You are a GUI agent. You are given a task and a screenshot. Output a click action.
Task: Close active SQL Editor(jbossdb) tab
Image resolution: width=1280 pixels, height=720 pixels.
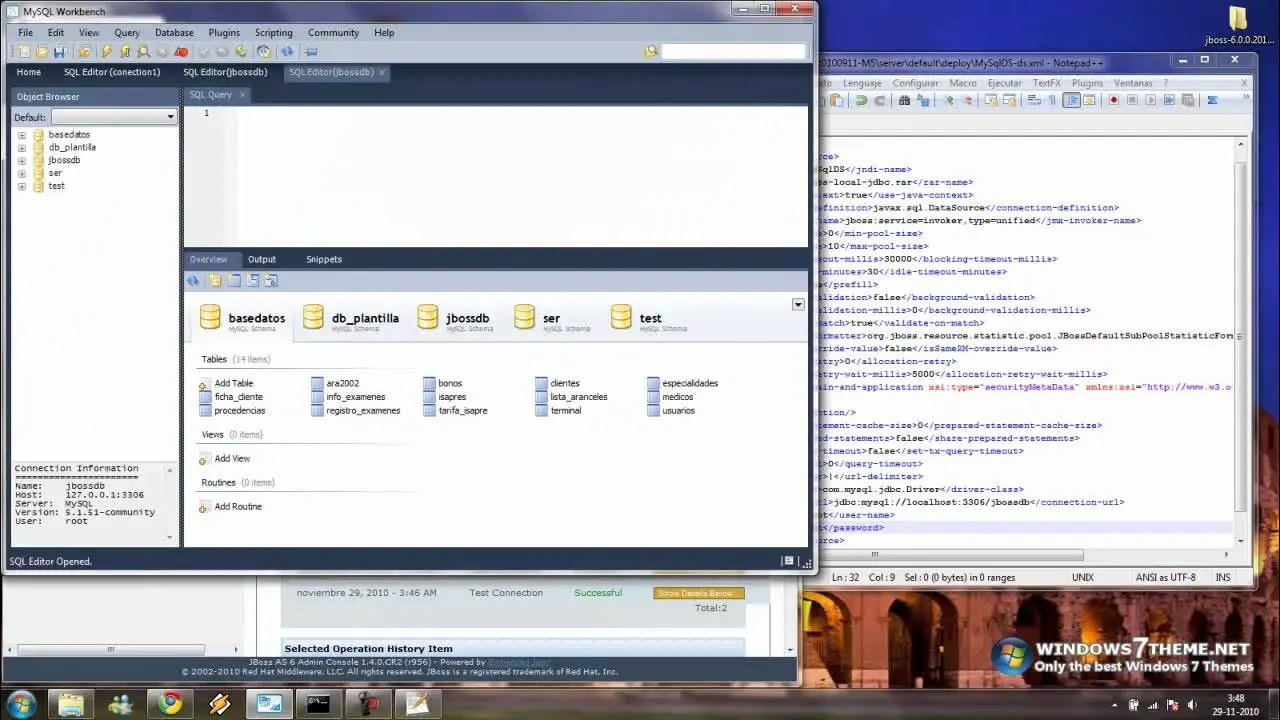tap(382, 72)
